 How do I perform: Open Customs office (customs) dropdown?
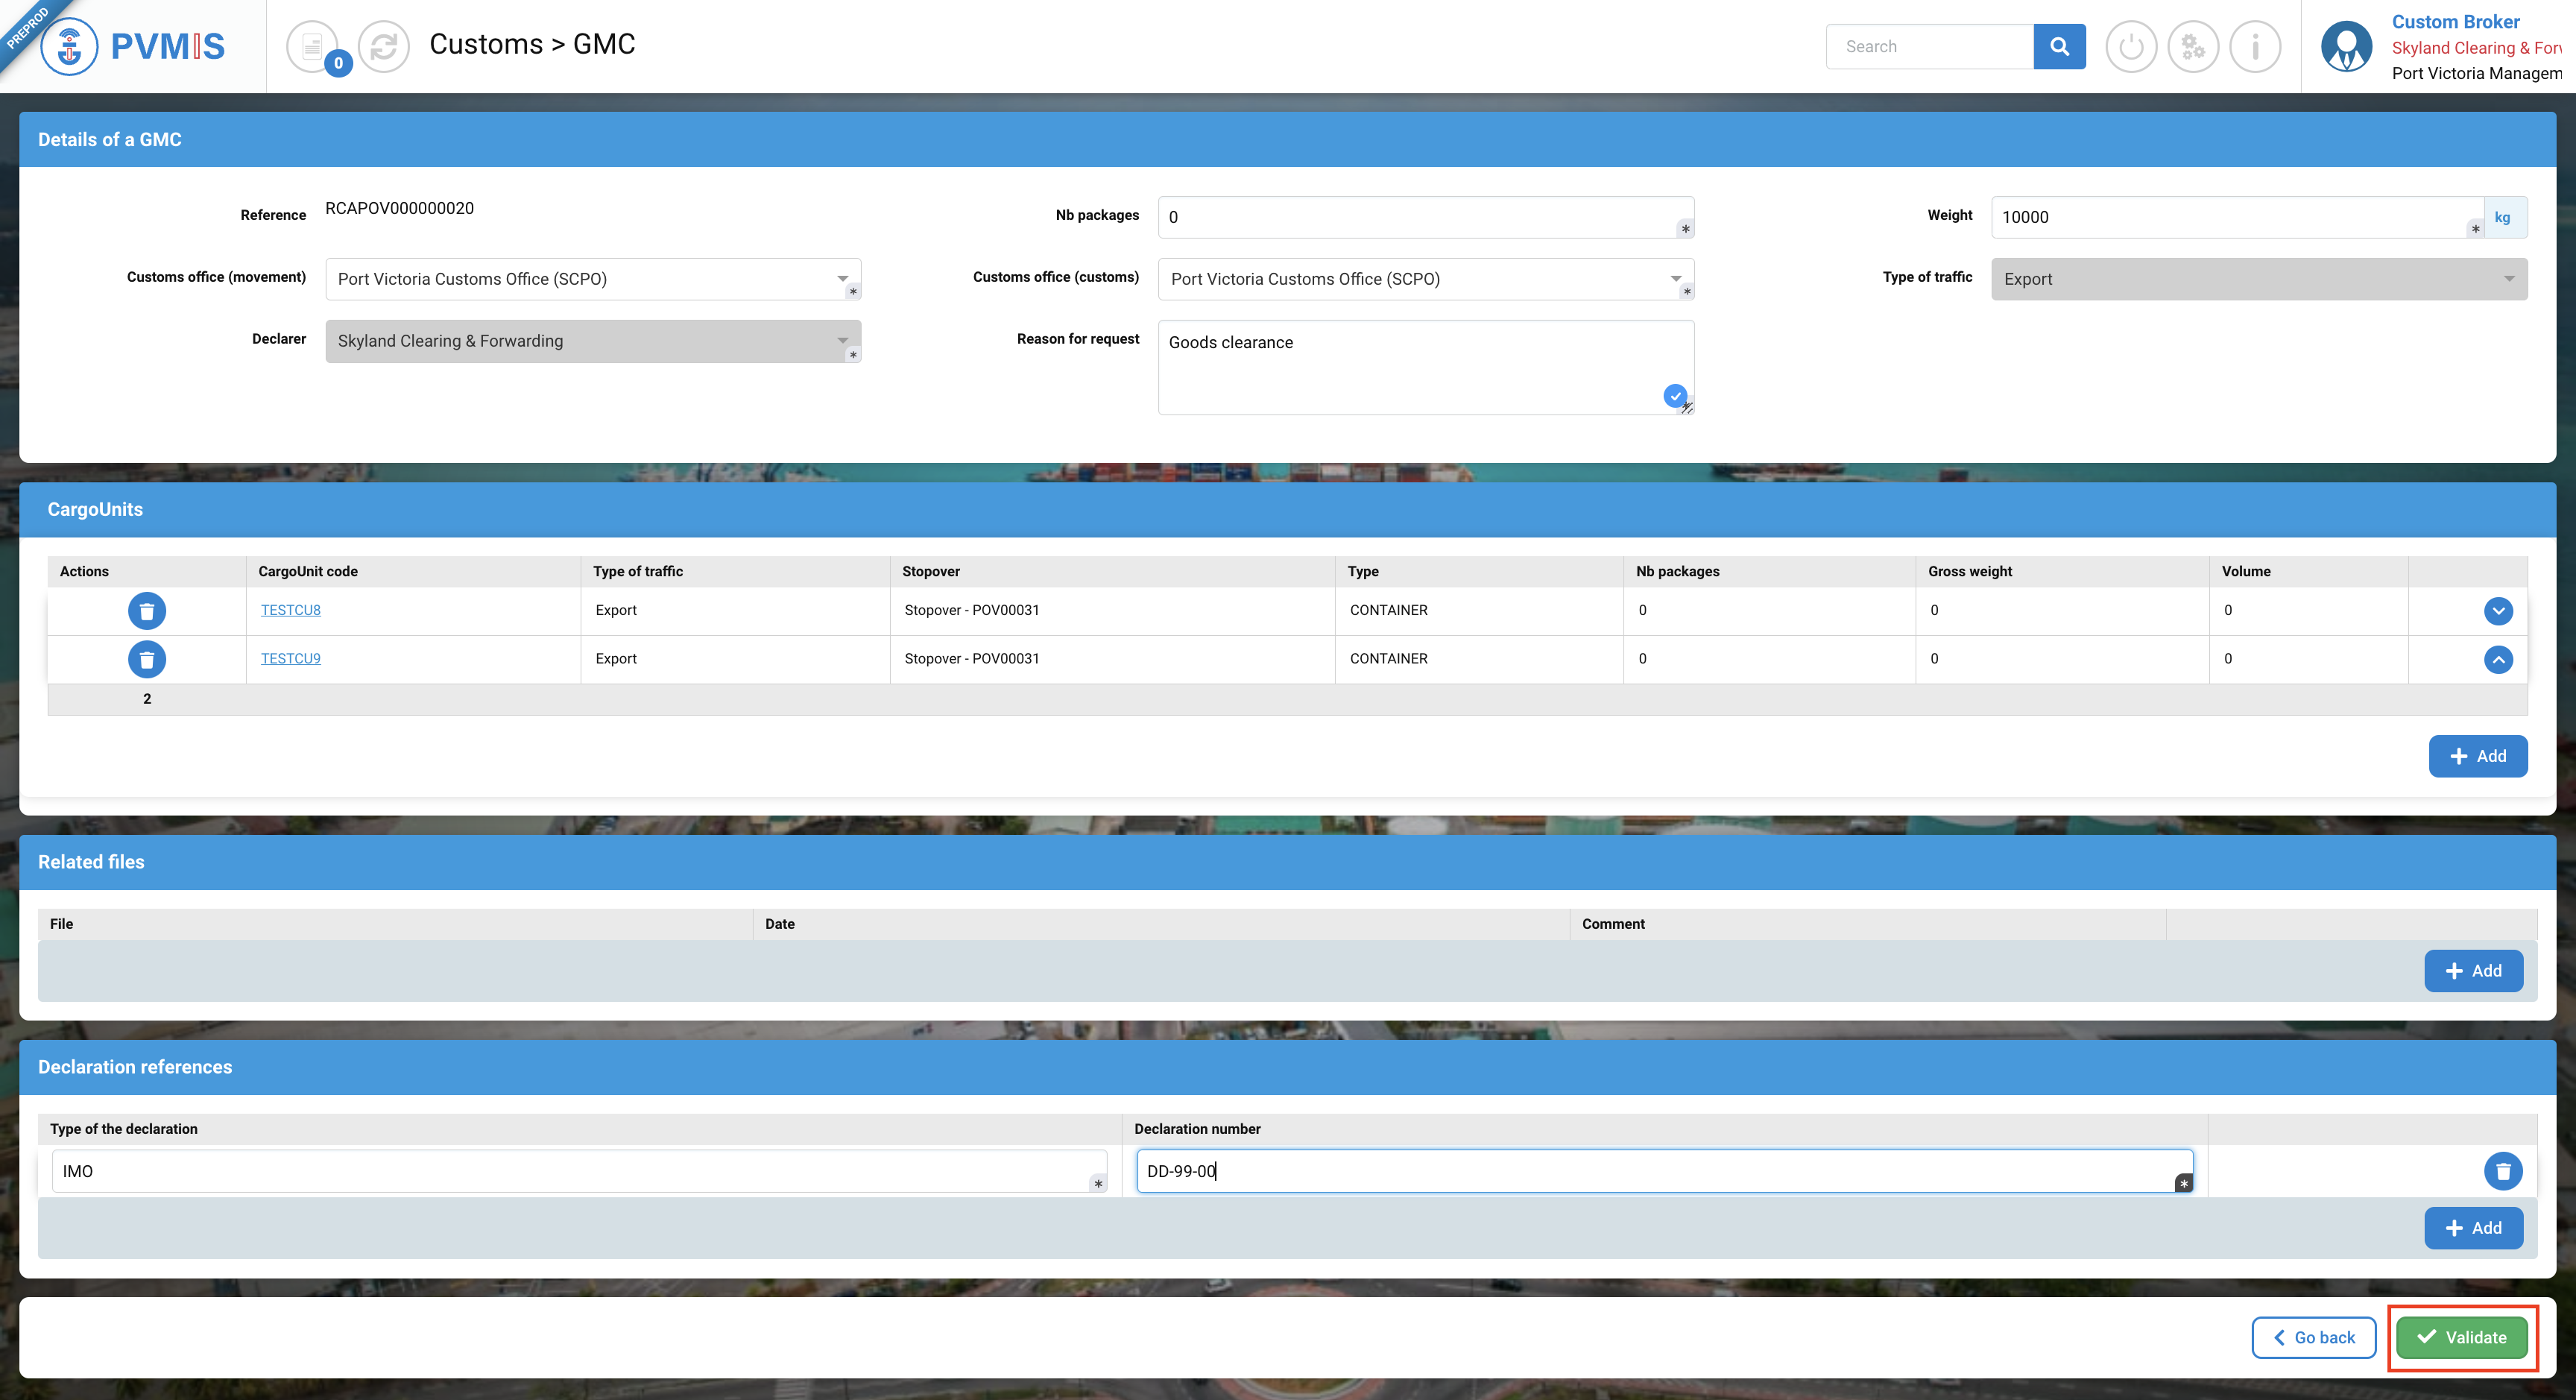[x=1425, y=279]
